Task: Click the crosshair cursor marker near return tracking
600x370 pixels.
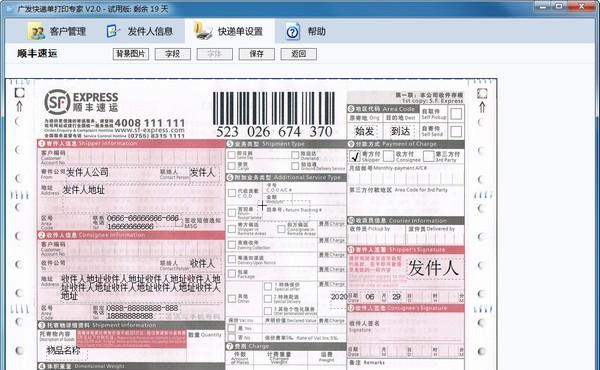Action: pos(262,206)
